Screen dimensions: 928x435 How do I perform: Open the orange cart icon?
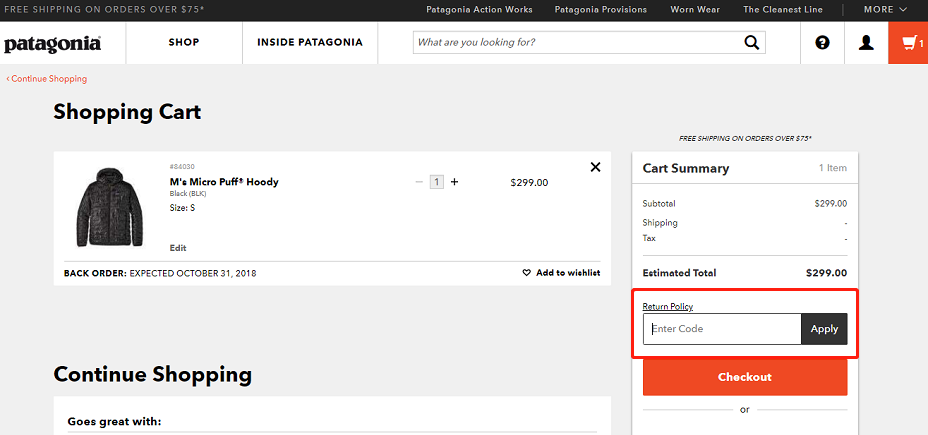click(x=908, y=43)
